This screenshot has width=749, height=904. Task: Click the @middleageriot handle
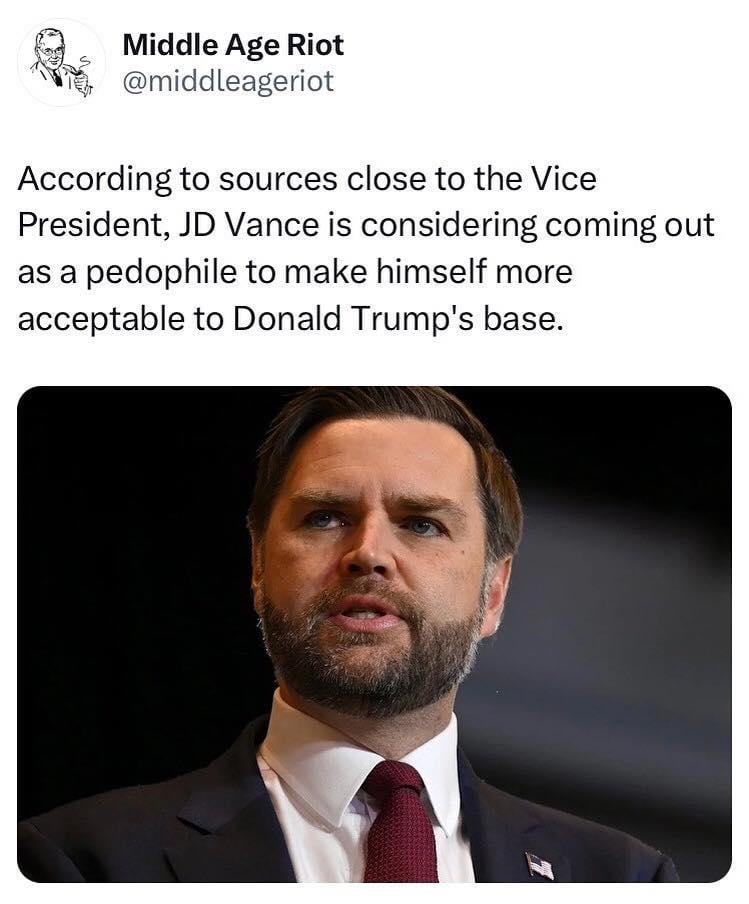click(227, 80)
